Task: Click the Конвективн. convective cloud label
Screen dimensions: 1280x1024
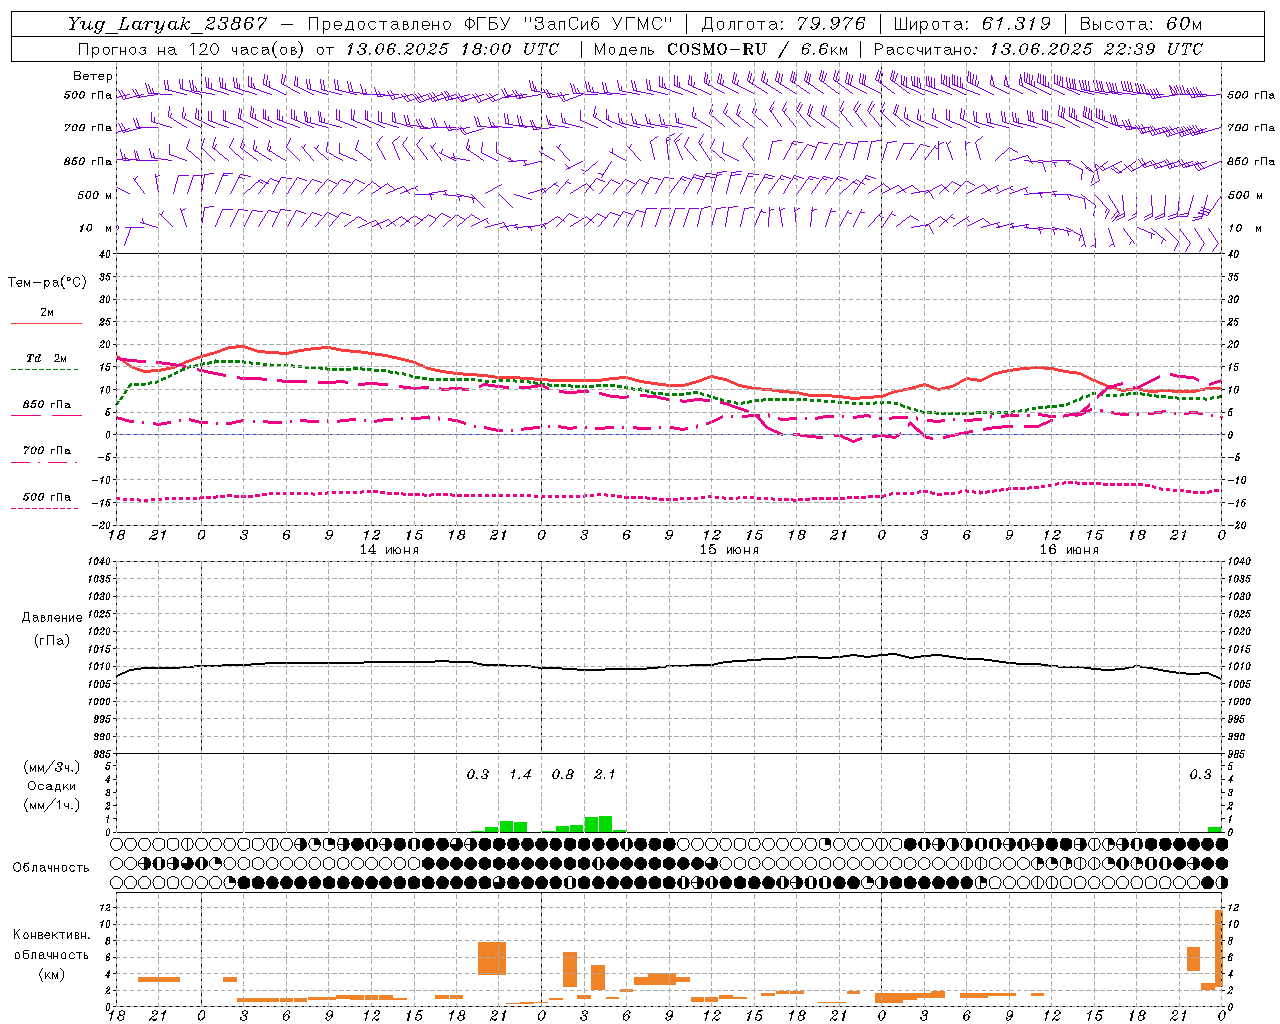Action: click(51, 935)
